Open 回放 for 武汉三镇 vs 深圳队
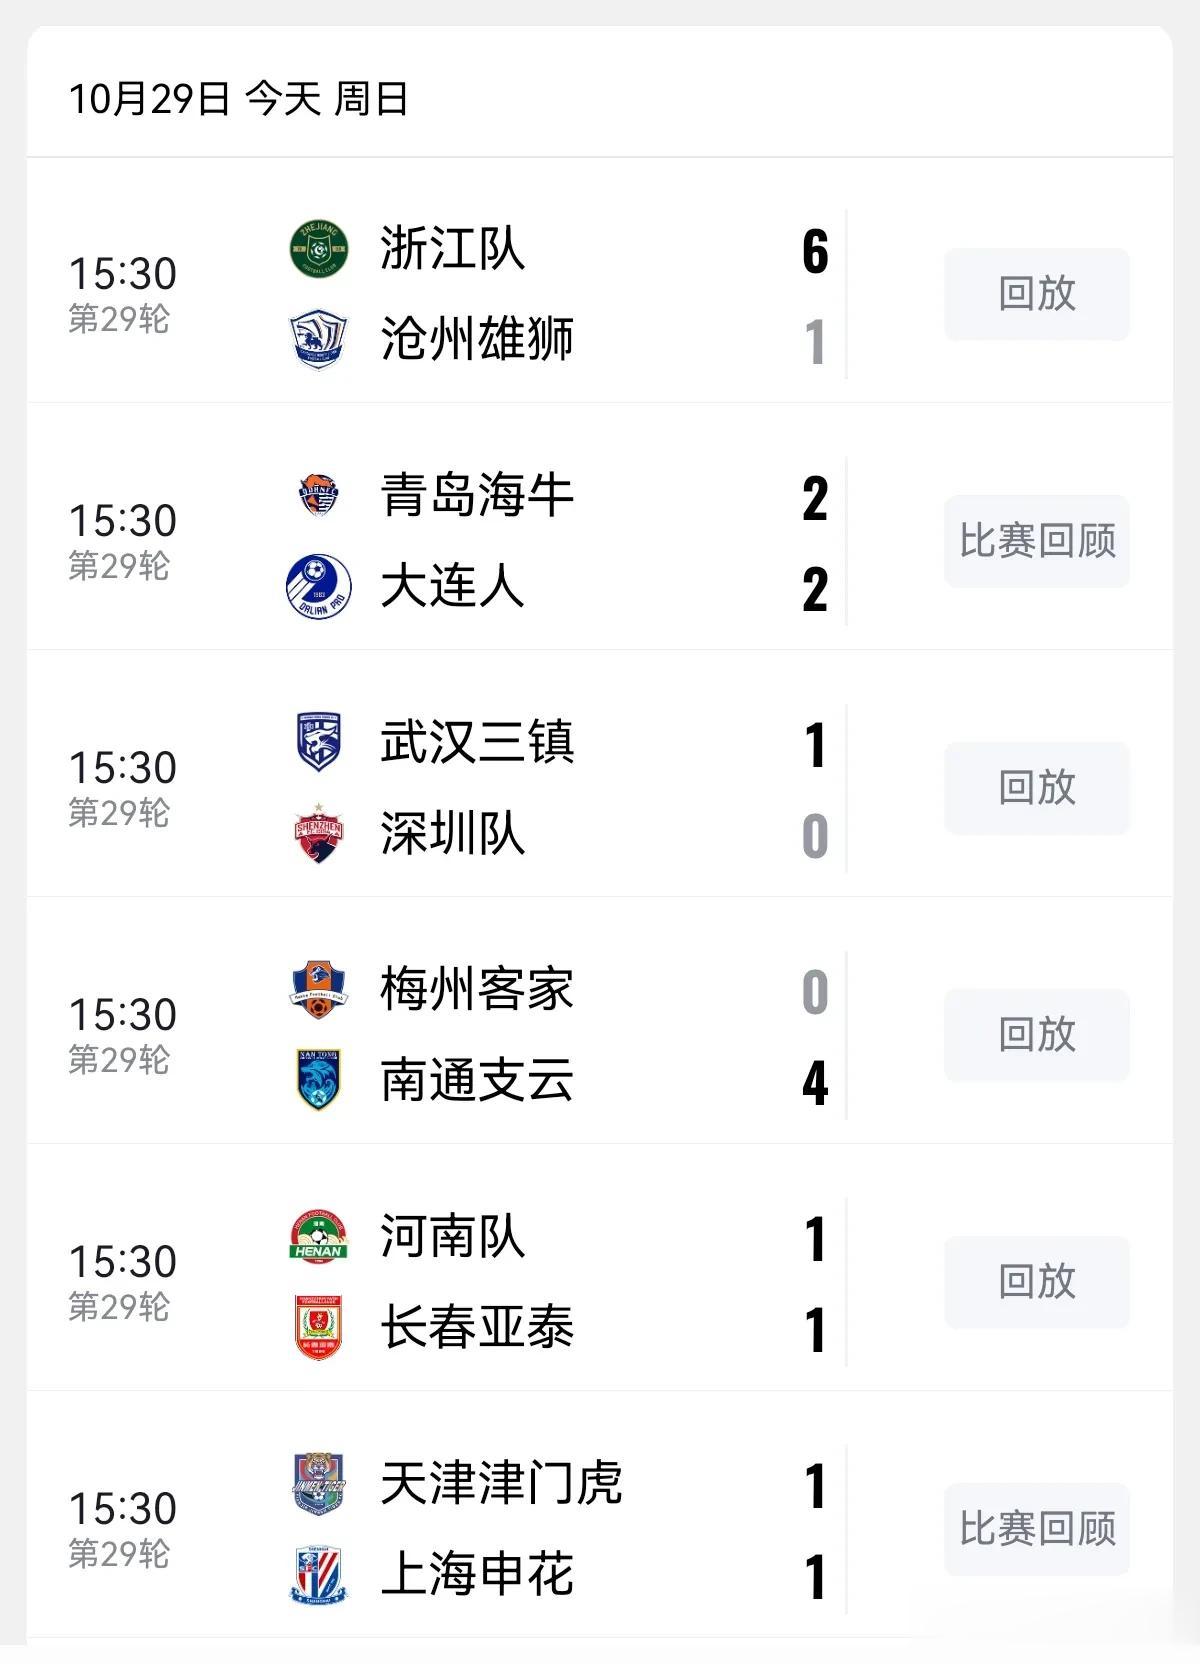 coord(1037,788)
